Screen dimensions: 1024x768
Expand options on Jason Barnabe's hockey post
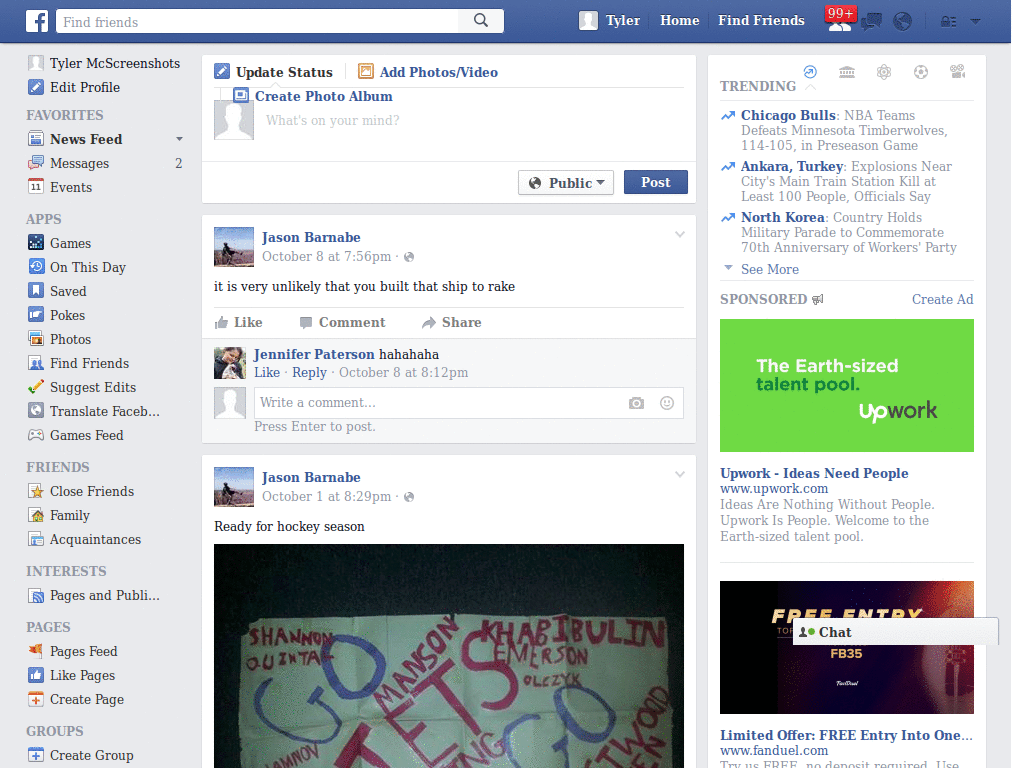[680, 475]
